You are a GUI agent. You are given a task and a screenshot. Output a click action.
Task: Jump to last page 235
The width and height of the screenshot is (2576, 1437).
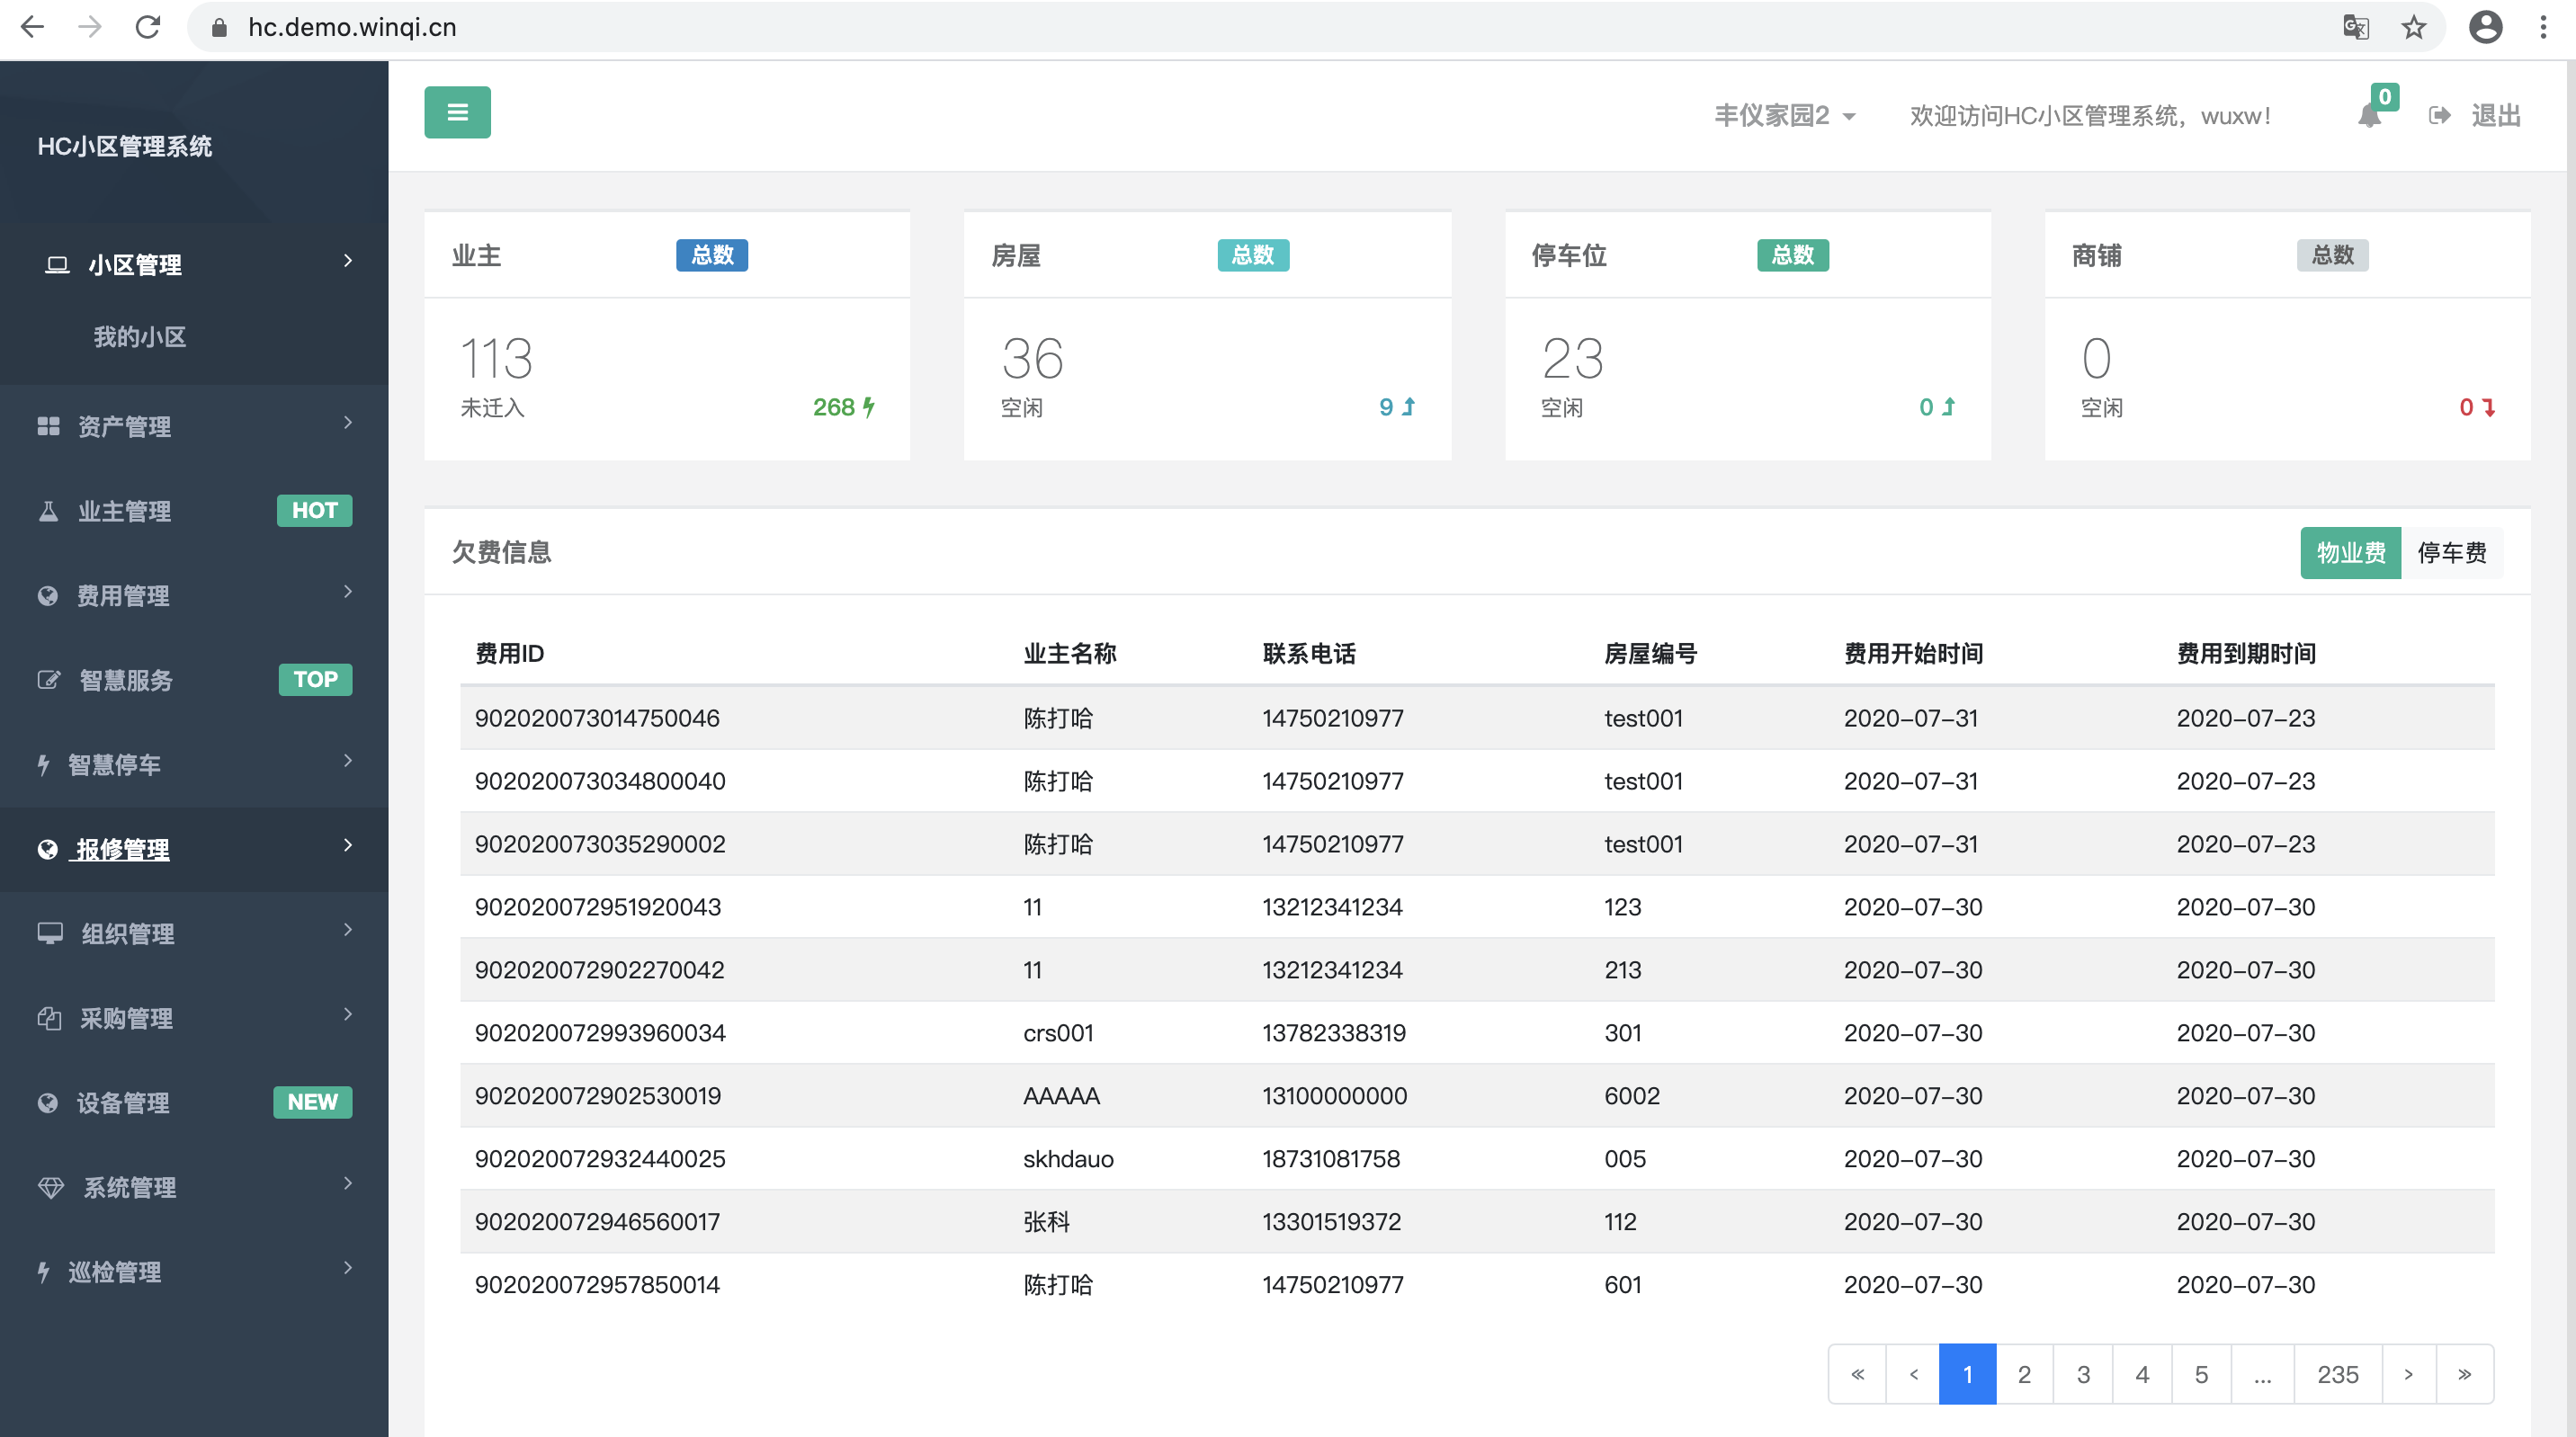click(x=2337, y=1374)
